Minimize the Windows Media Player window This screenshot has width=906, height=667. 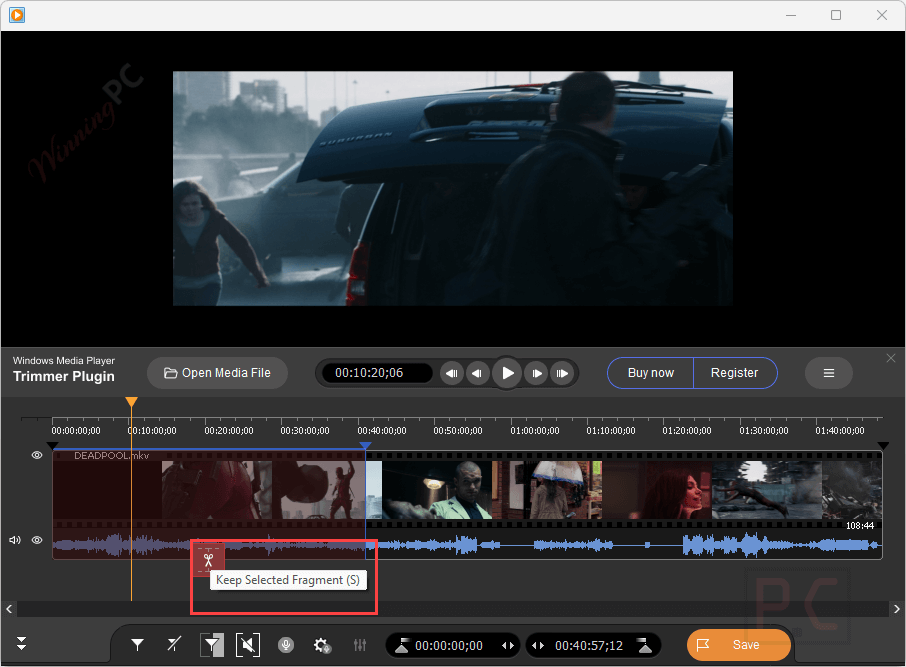pos(791,15)
